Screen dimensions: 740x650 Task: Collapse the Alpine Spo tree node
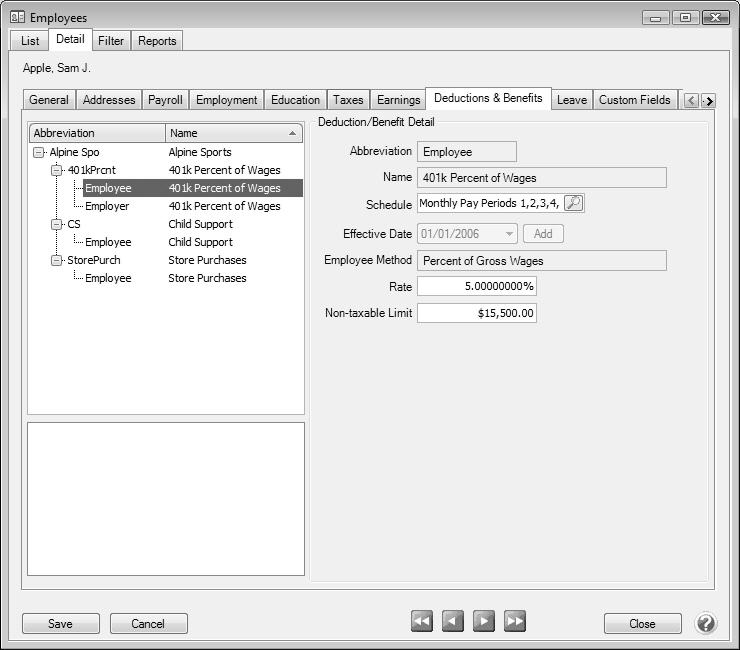pyautogui.click(x=39, y=153)
